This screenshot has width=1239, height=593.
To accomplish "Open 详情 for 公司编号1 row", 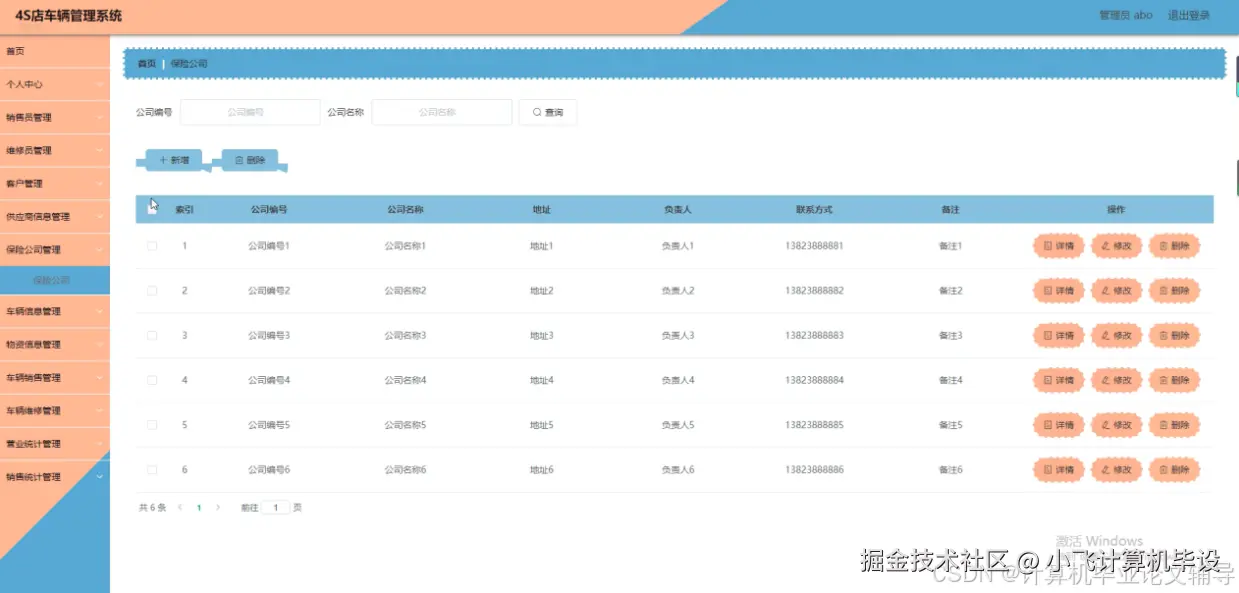I will (1057, 245).
